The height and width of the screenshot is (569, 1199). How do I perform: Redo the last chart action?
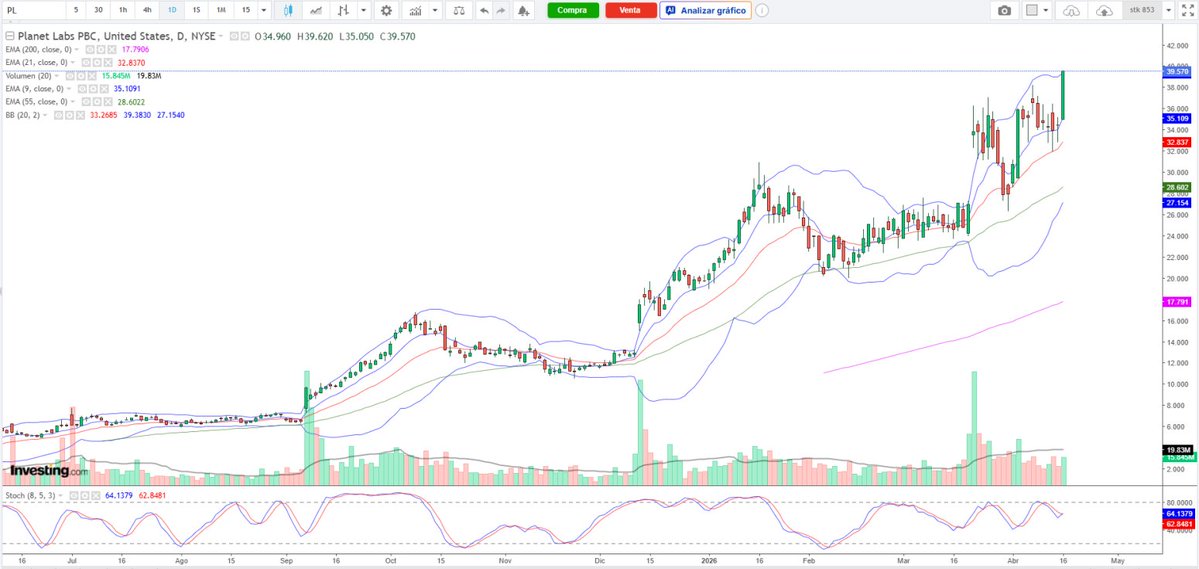502,11
